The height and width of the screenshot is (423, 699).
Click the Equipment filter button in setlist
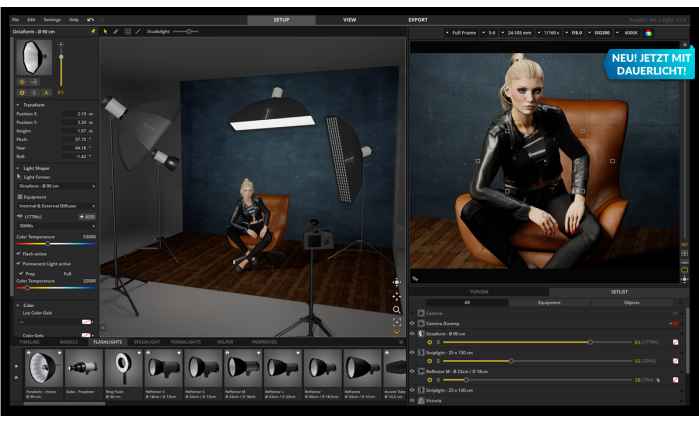coord(549,301)
